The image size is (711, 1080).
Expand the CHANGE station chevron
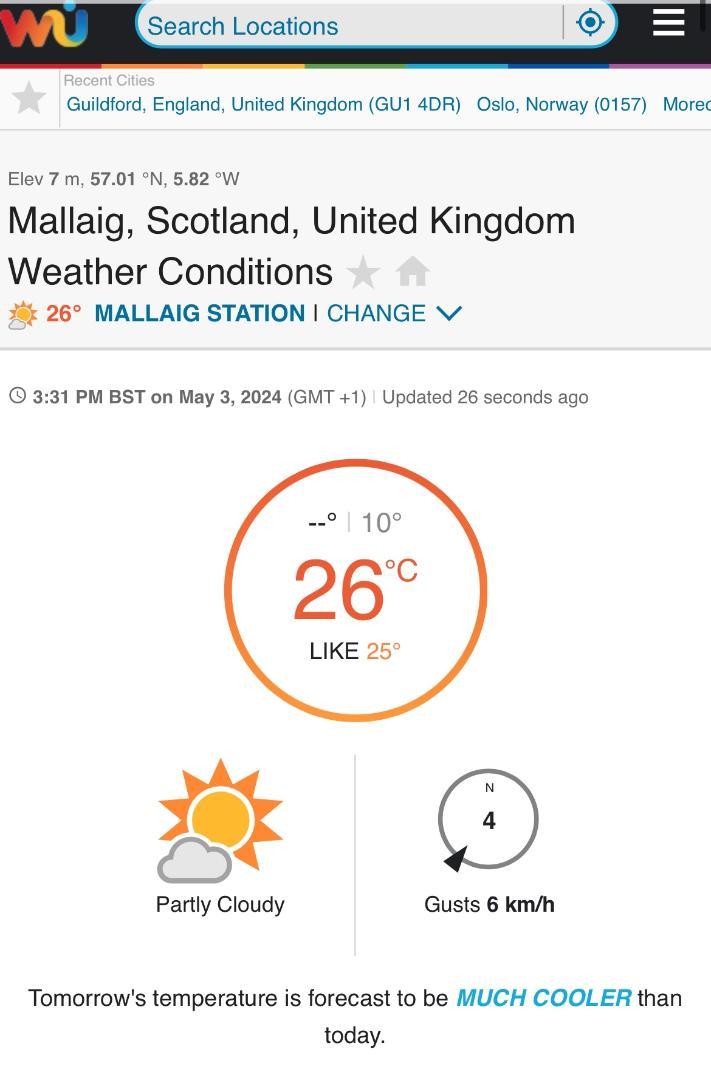click(x=449, y=313)
